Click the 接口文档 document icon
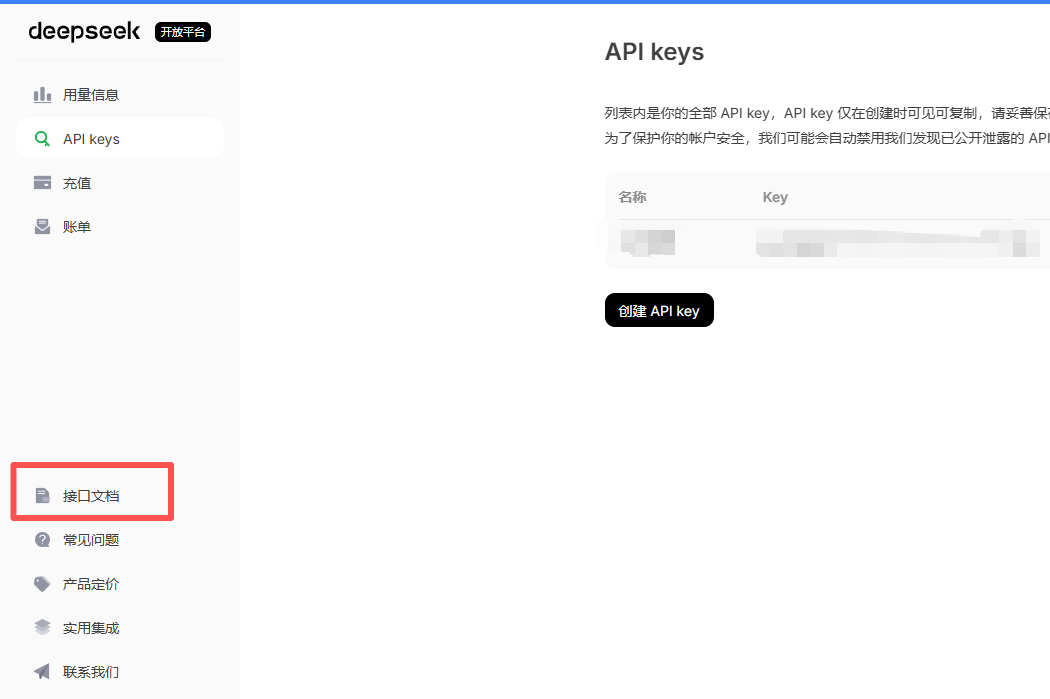Viewport: 1050px width, 699px height. point(42,495)
